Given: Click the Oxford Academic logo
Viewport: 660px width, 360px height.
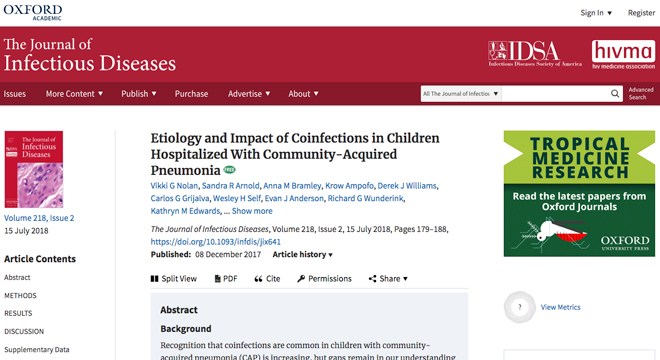Looking at the screenshot, I should click(33, 12).
